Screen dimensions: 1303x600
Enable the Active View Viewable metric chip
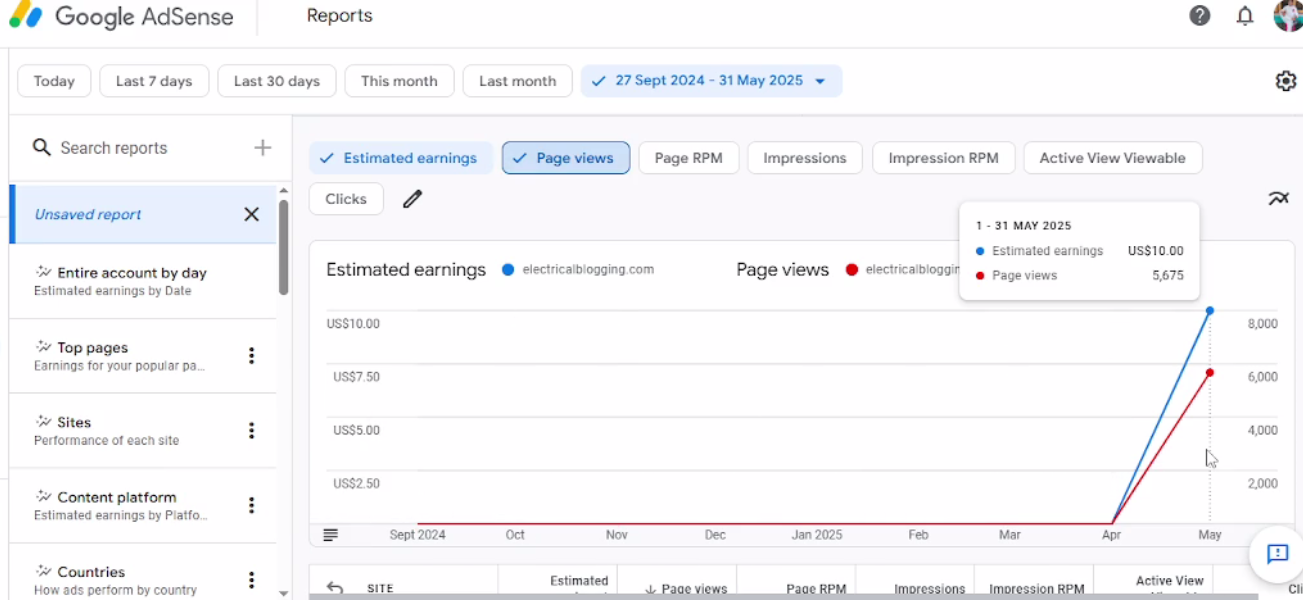click(x=1113, y=158)
